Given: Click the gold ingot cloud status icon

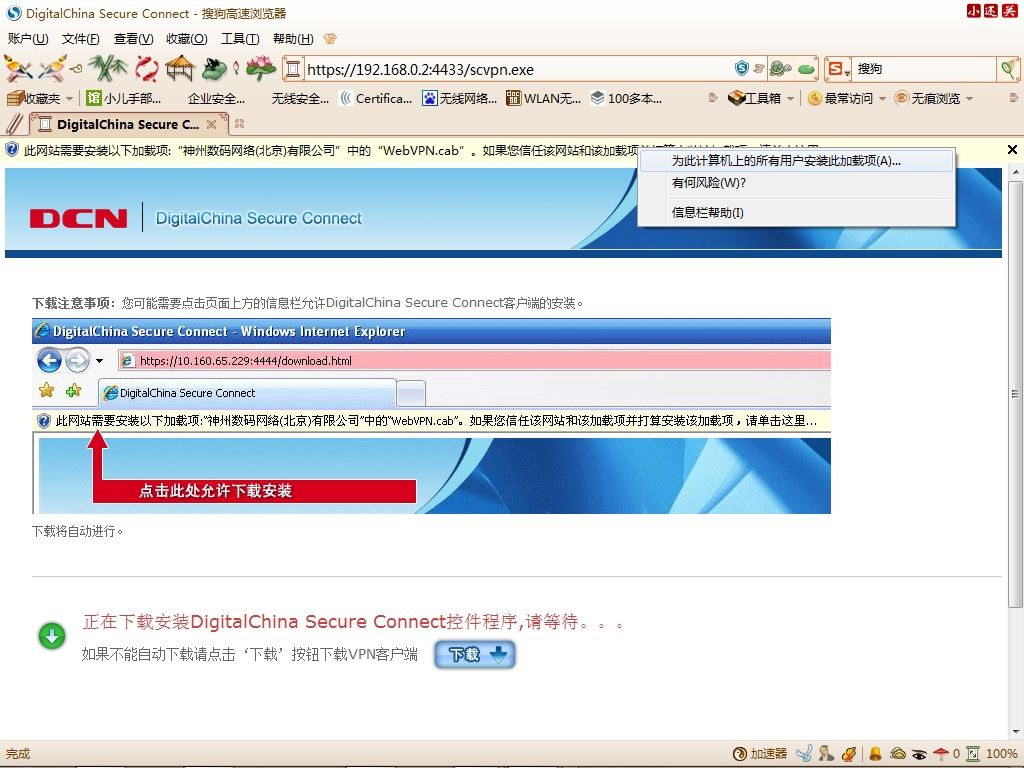Looking at the screenshot, I should point(898,754).
